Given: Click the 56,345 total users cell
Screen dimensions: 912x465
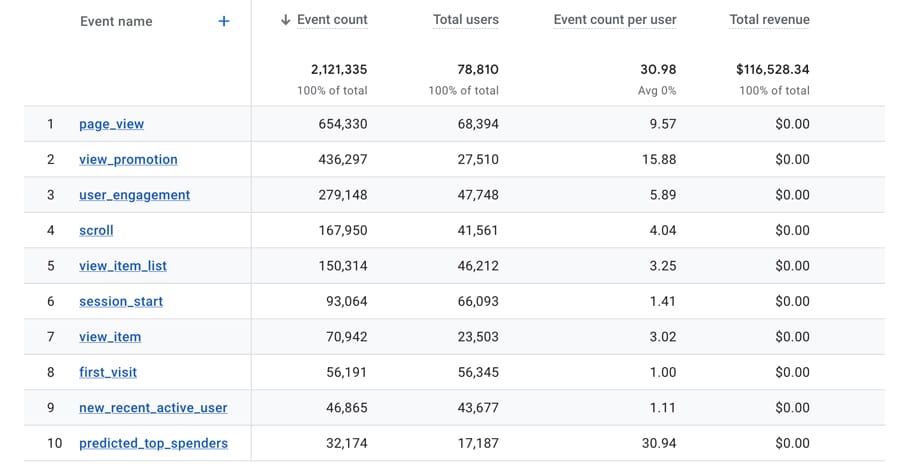Looking at the screenshot, I should 478,372.
